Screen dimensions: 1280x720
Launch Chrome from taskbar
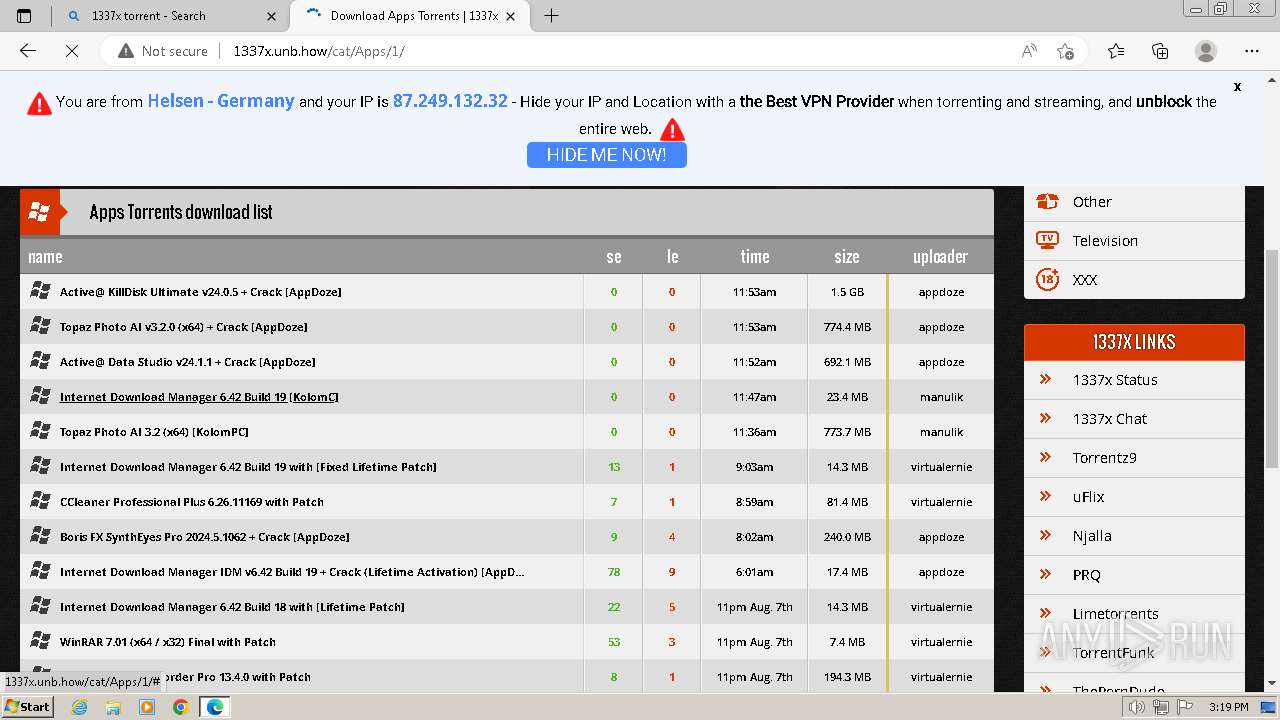pos(180,707)
